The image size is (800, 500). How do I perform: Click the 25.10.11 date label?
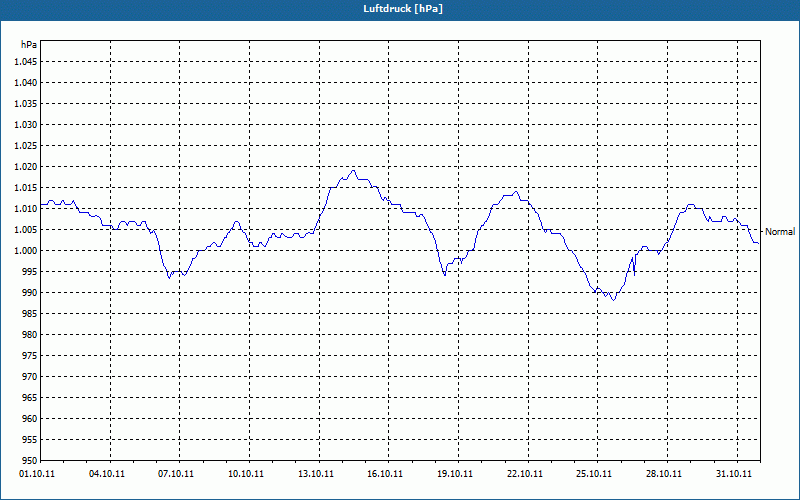594,474
